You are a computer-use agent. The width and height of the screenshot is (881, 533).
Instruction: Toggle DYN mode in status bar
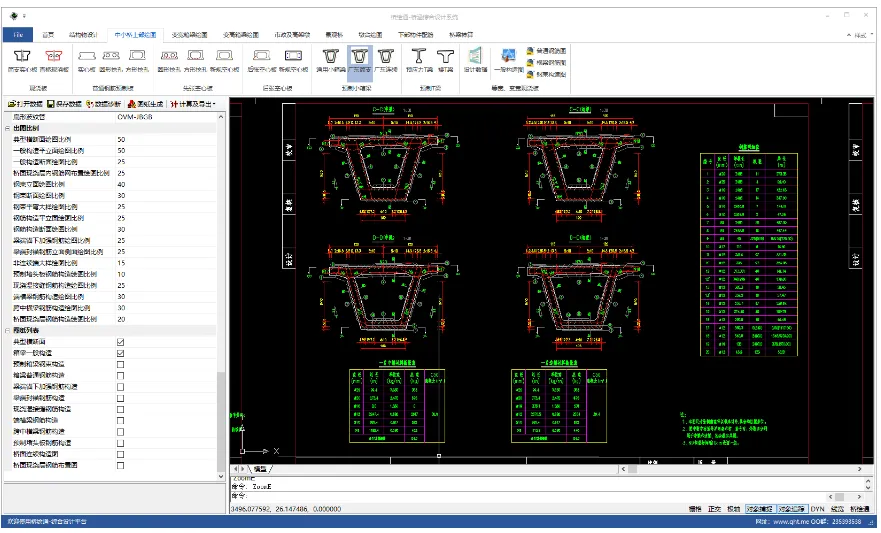(x=817, y=509)
